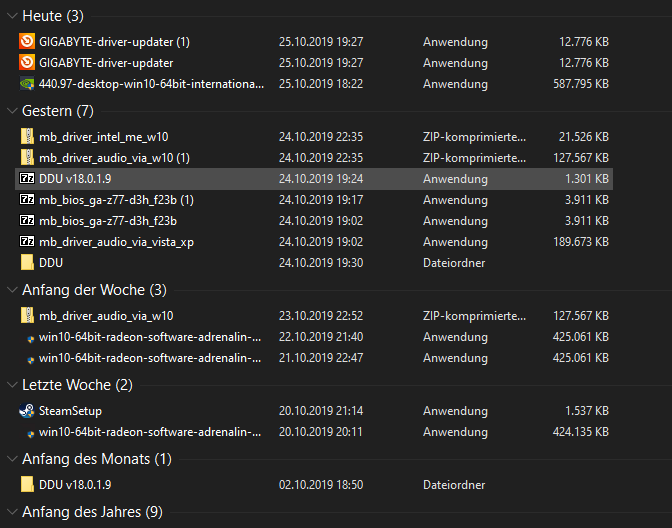This screenshot has height=528, width=672.
Task: Collapse the Heute (3) group
Action: coord(12,16)
